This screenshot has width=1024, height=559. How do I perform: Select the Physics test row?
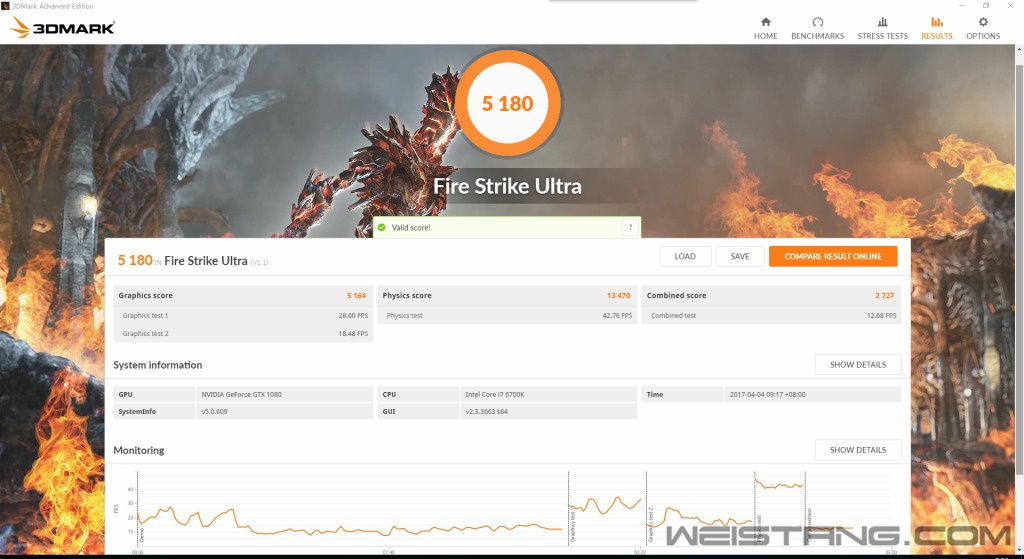pyautogui.click(x=507, y=315)
